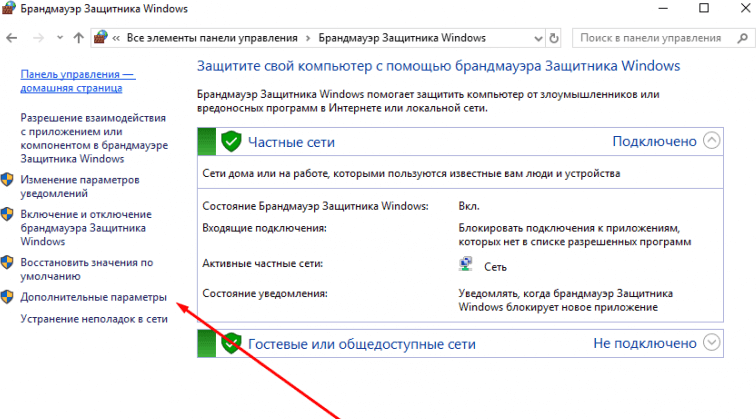Click the Гостевые или общедоступные сети heading
Screen dimensions: 756x419
click(x=362, y=344)
